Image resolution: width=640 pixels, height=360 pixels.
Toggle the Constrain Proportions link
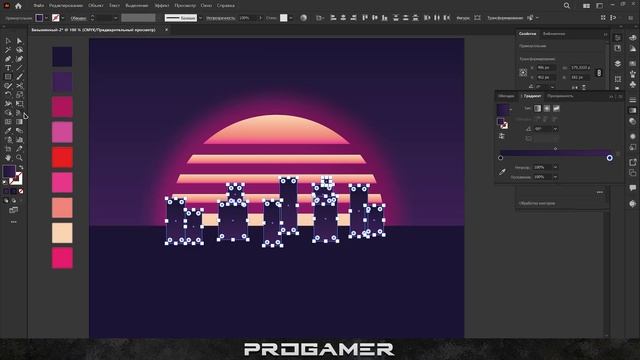pyautogui.click(x=599, y=73)
